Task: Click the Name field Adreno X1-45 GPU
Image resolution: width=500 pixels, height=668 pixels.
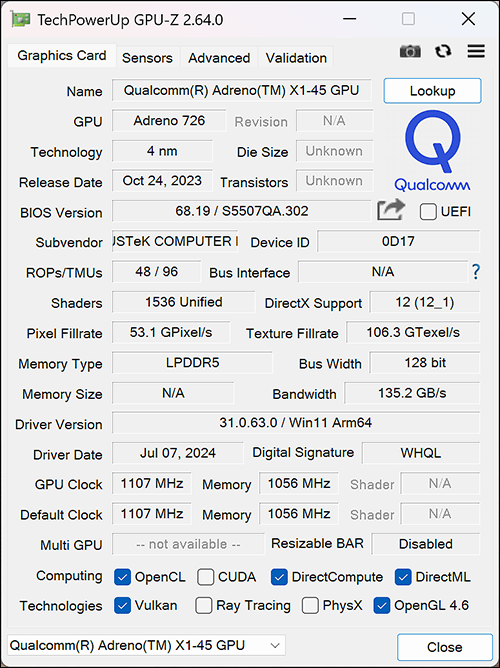Action: point(241,90)
